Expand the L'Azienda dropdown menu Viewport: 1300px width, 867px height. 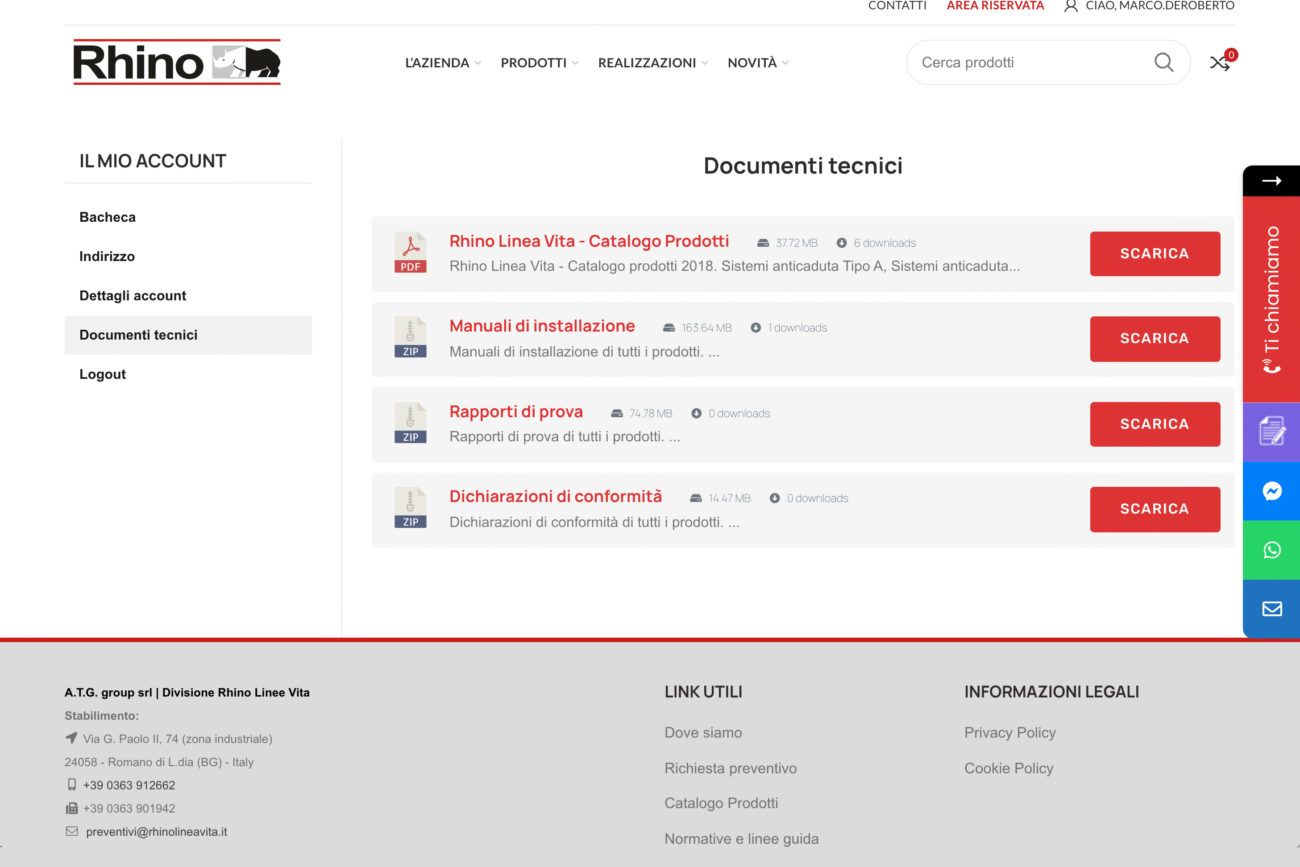[443, 63]
